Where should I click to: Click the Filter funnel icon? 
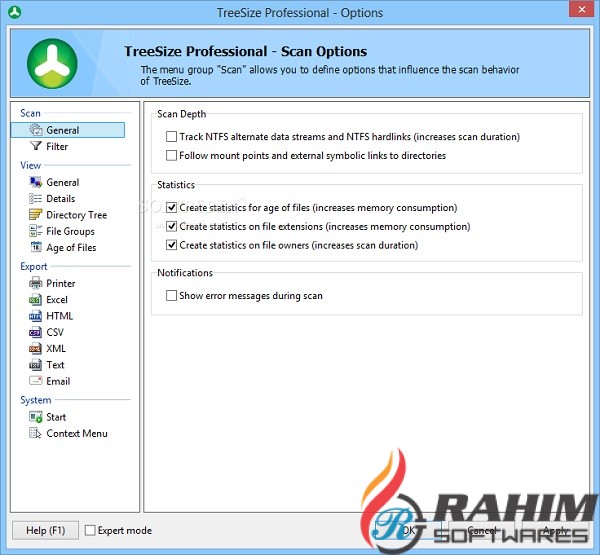(x=36, y=146)
